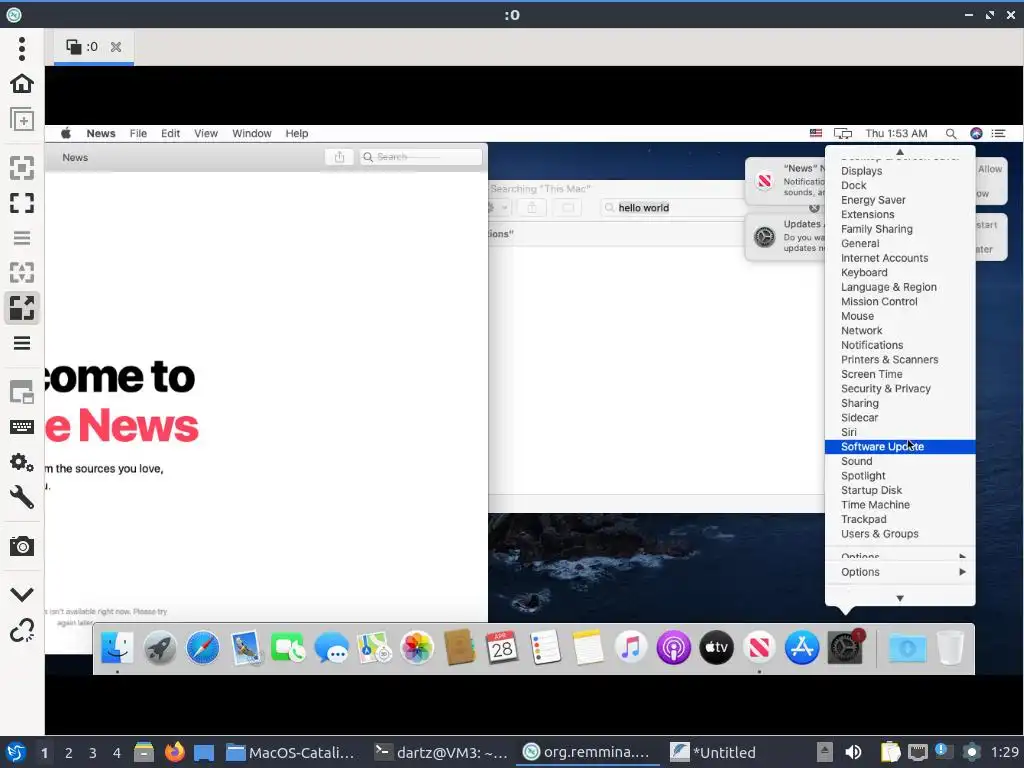Open the Apple menu
1024x768 pixels.
point(66,133)
